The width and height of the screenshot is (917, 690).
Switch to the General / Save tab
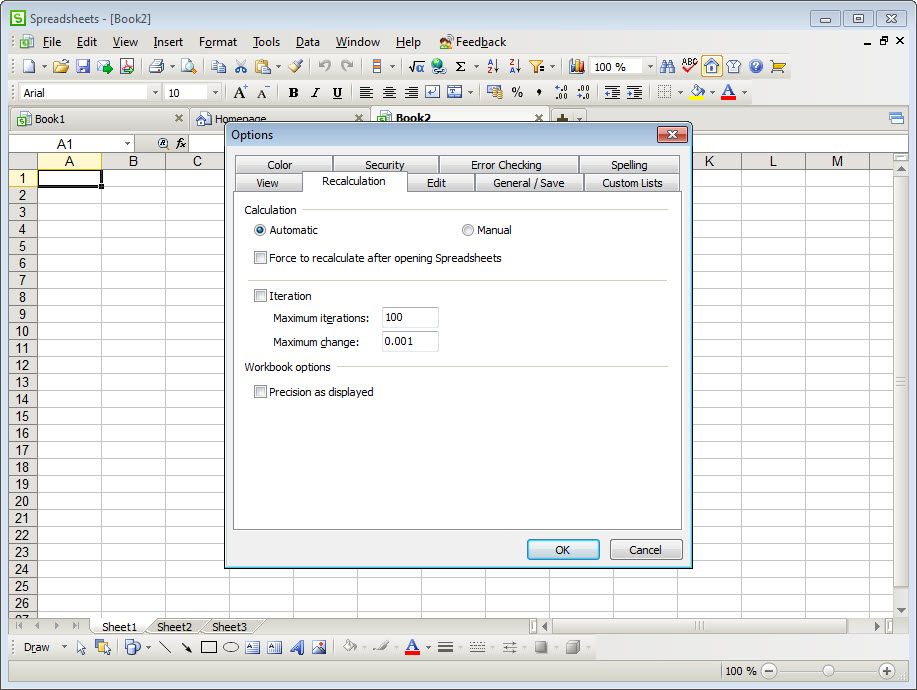click(528, 183)
